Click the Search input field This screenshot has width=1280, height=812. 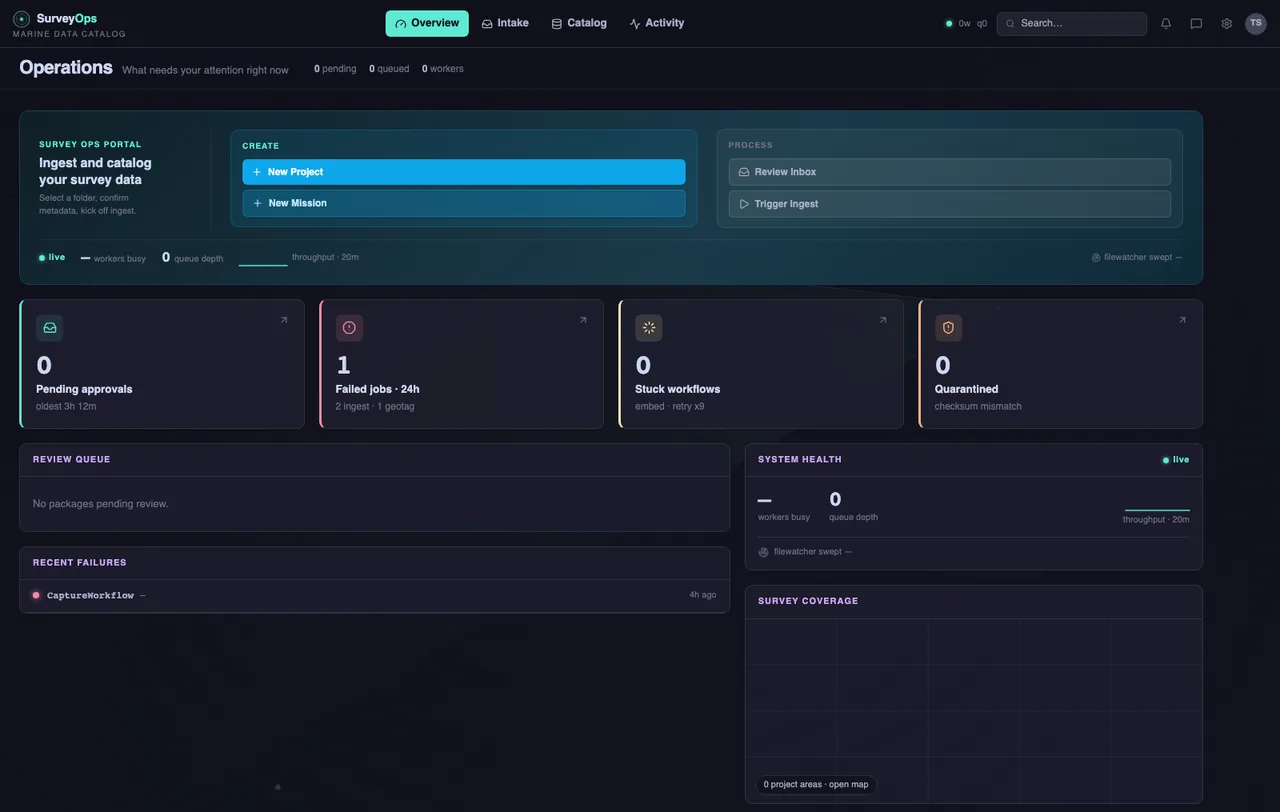[1072, 24]
